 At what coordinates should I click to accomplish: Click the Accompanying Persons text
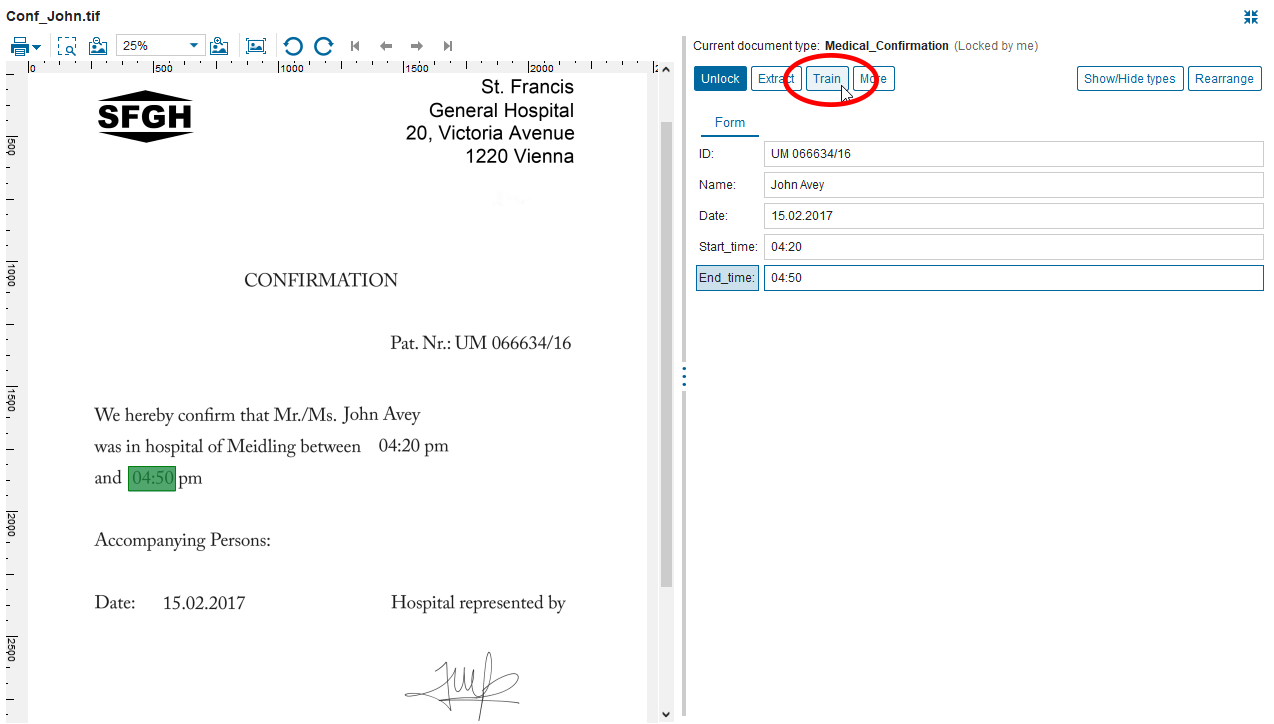(183, 541)
